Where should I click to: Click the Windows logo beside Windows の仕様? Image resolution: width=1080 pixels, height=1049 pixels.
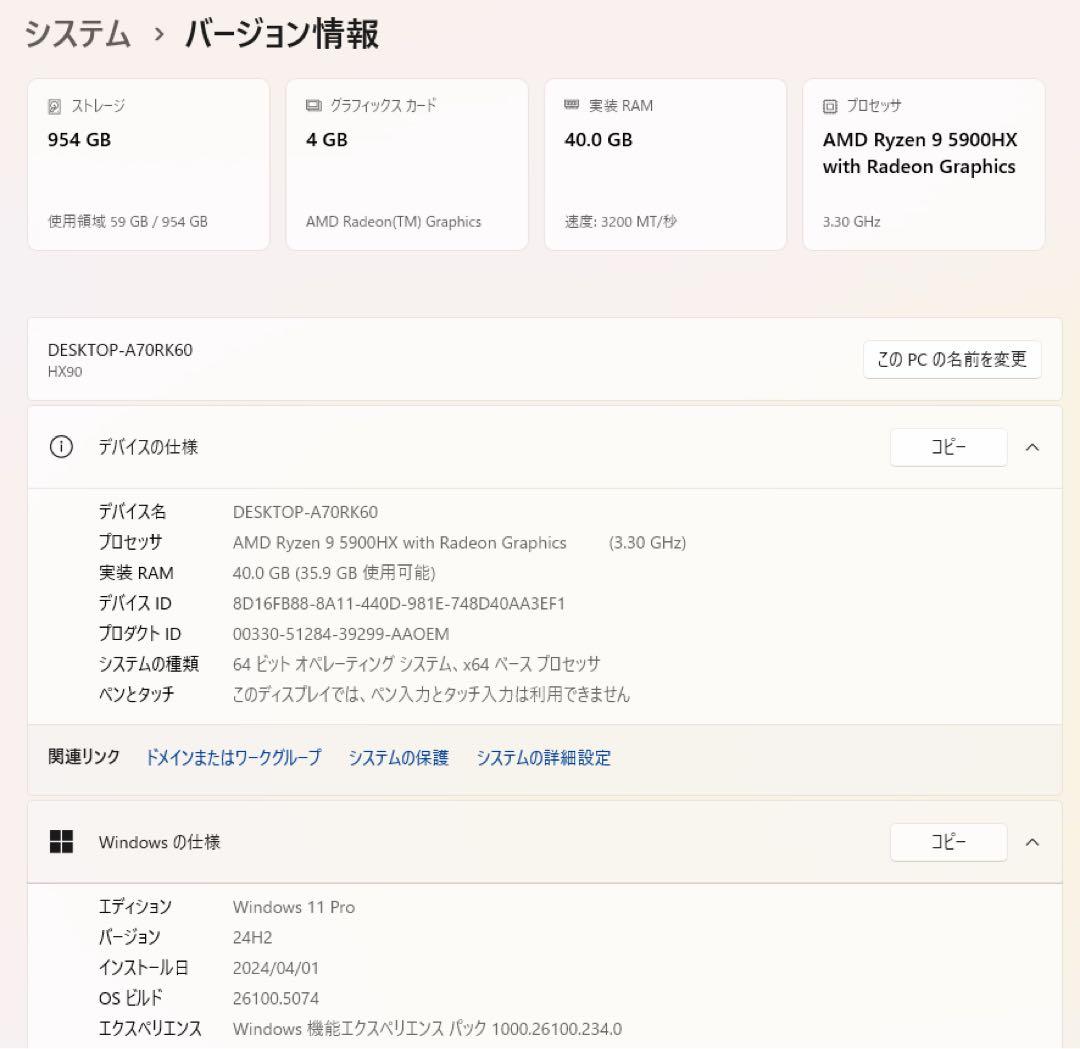point(61,842)
